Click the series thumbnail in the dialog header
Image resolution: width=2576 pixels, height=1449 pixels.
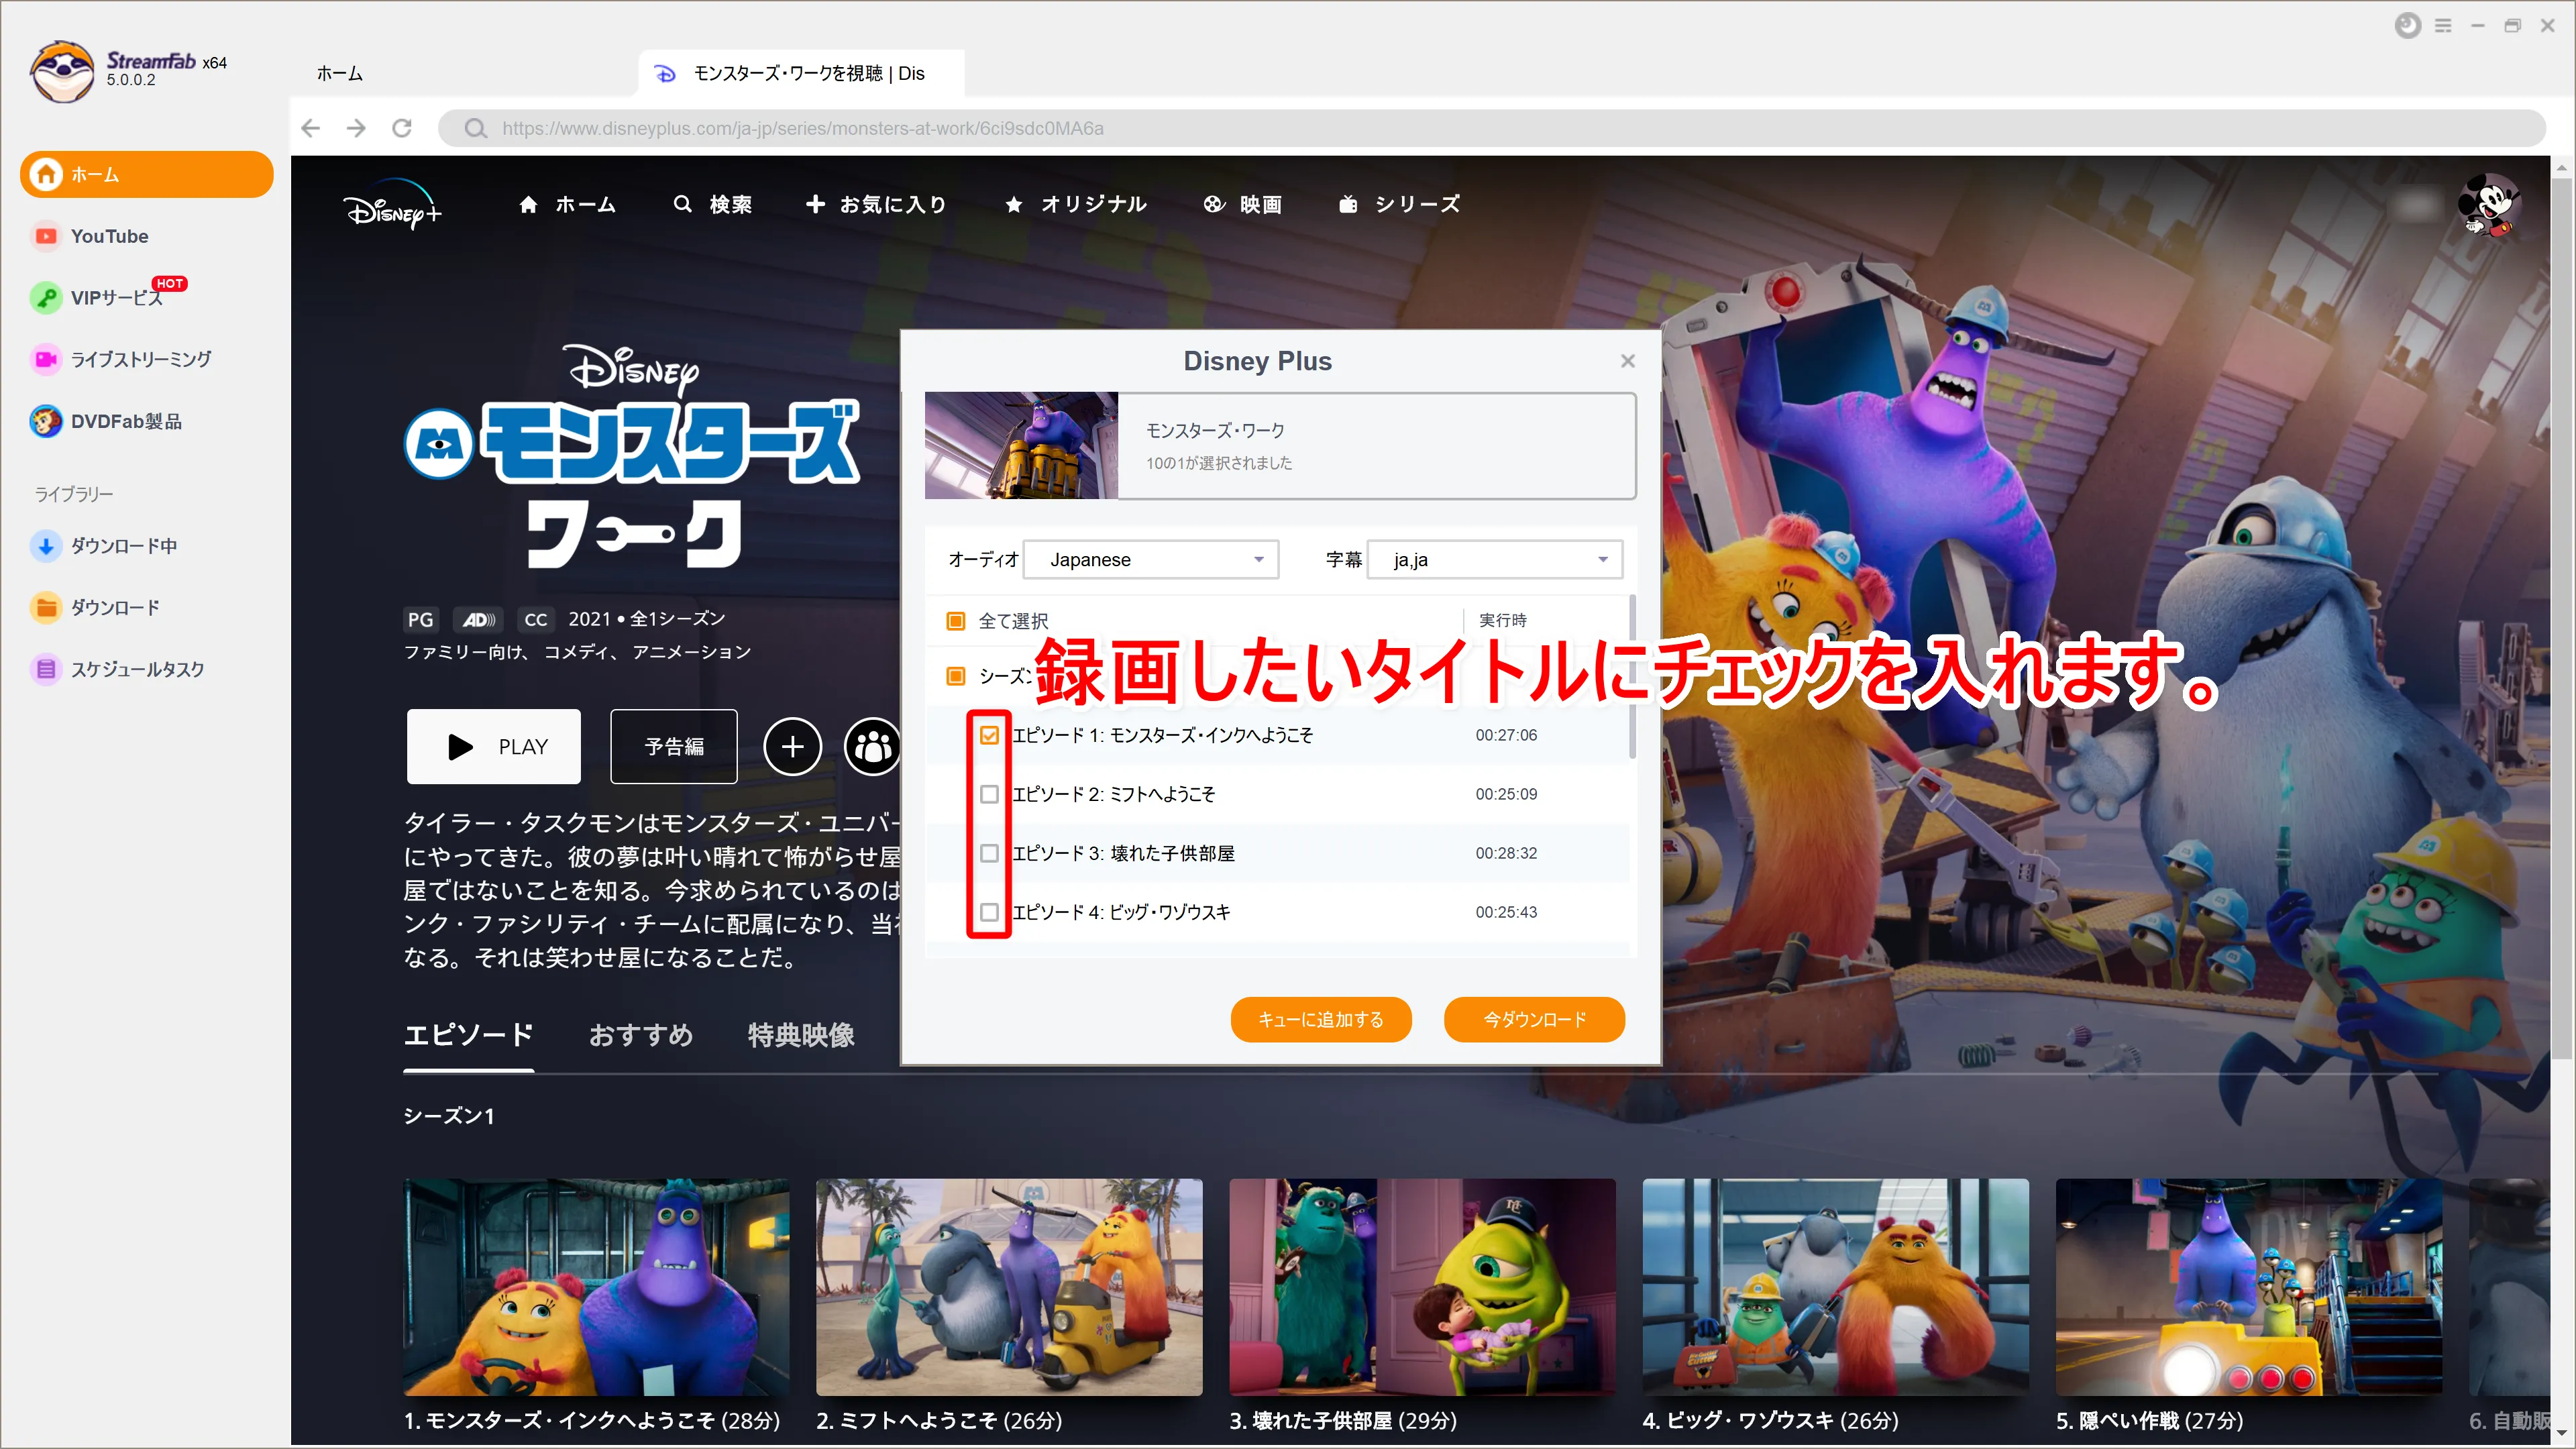(1021, 445)
